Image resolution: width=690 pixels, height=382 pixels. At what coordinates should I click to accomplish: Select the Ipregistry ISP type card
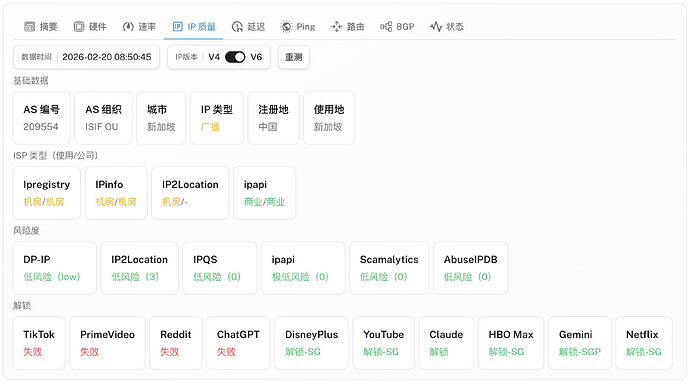pos(47,193)
